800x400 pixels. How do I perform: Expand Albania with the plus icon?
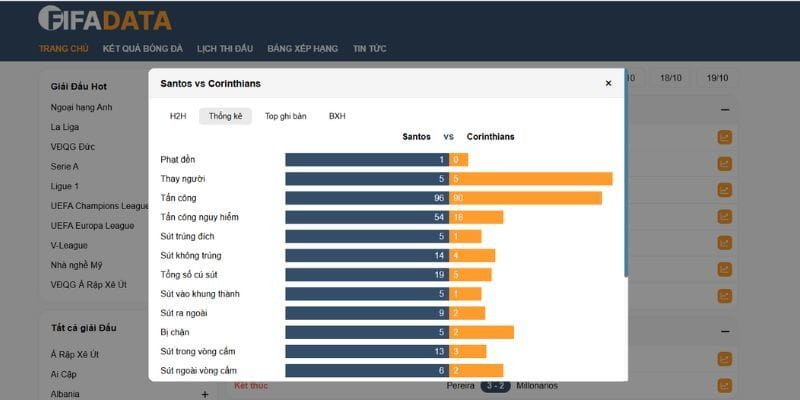(205, 394)
